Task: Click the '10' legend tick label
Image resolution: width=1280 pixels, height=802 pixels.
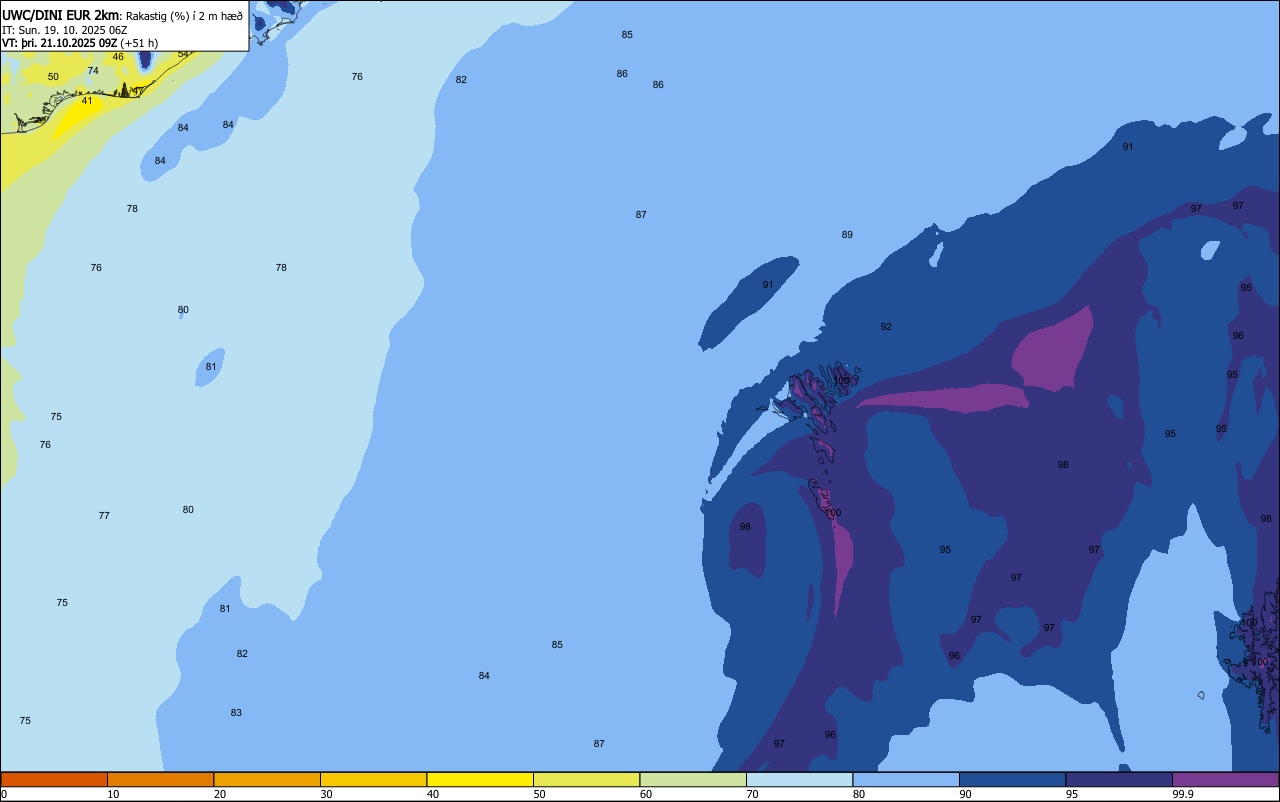Action: 113,794
